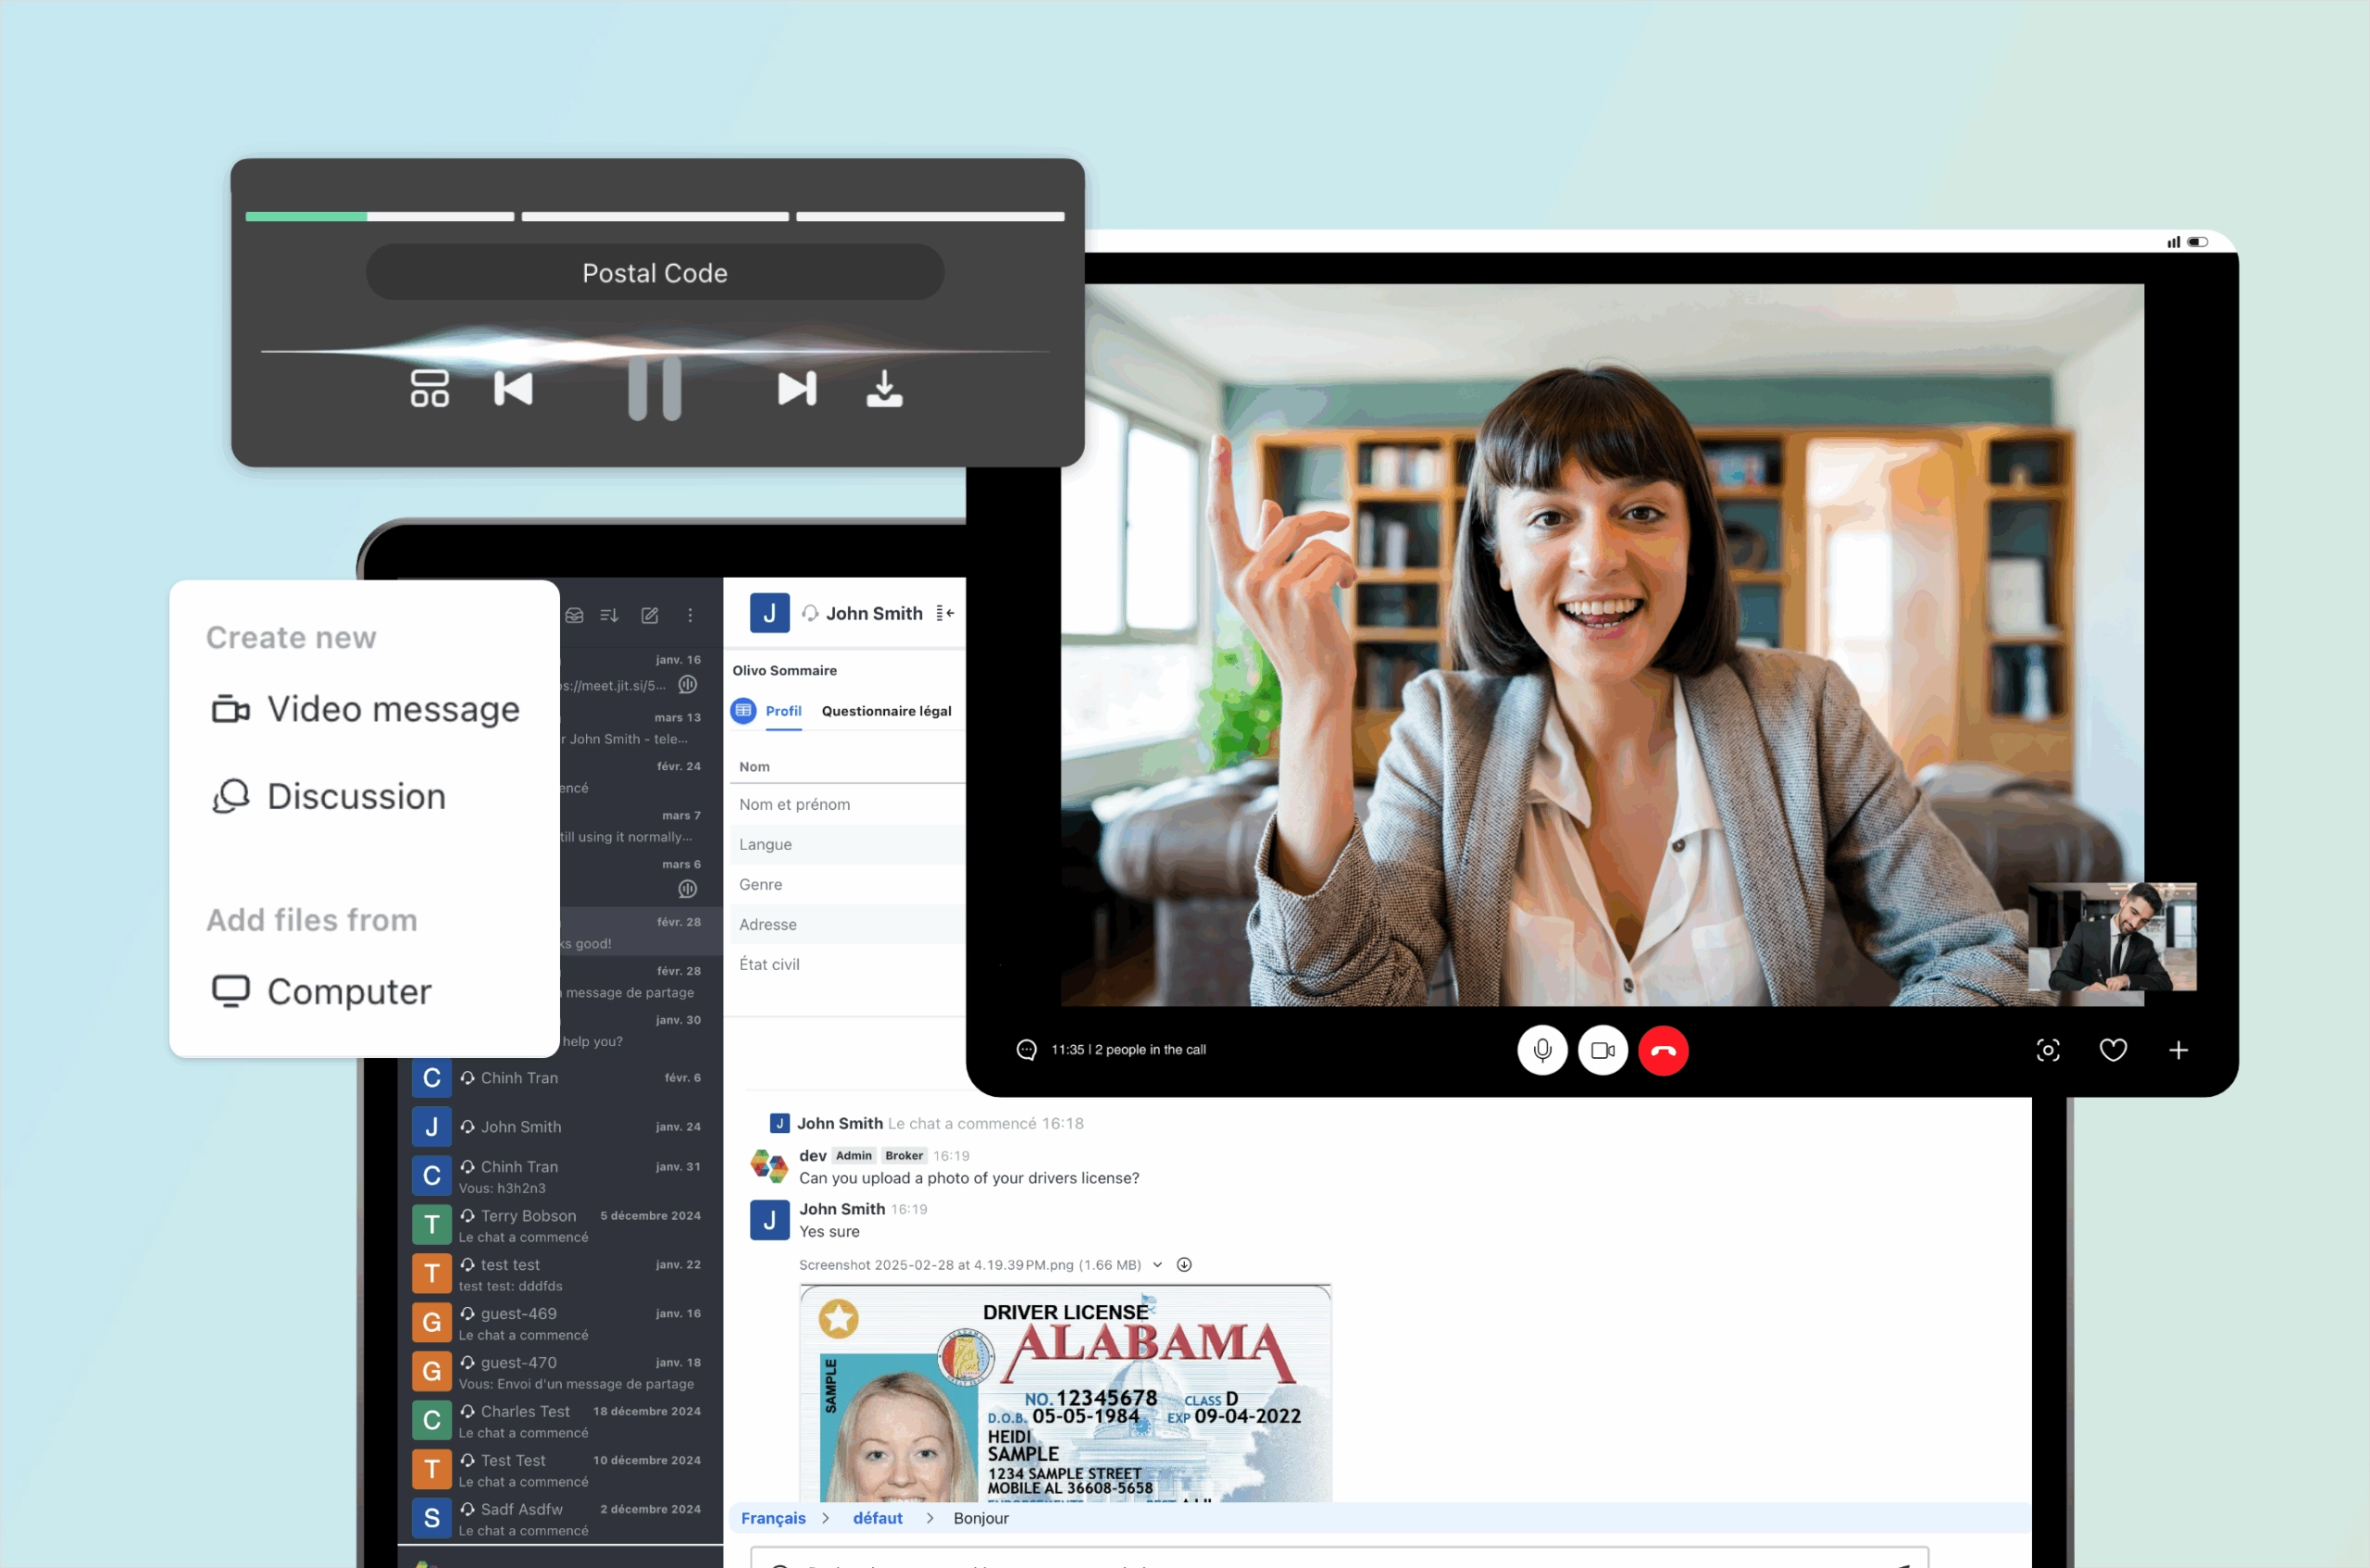Switch to the Questionnaire légal tab

[886, 711]
